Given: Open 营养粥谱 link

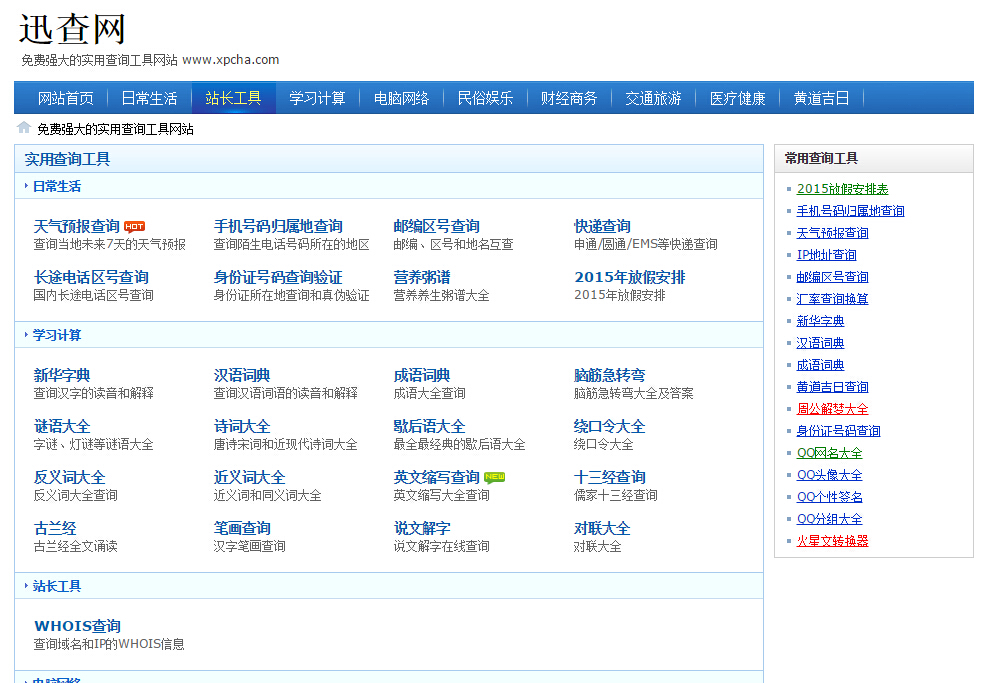Looking at the screenshot, I should coord(422,277).
